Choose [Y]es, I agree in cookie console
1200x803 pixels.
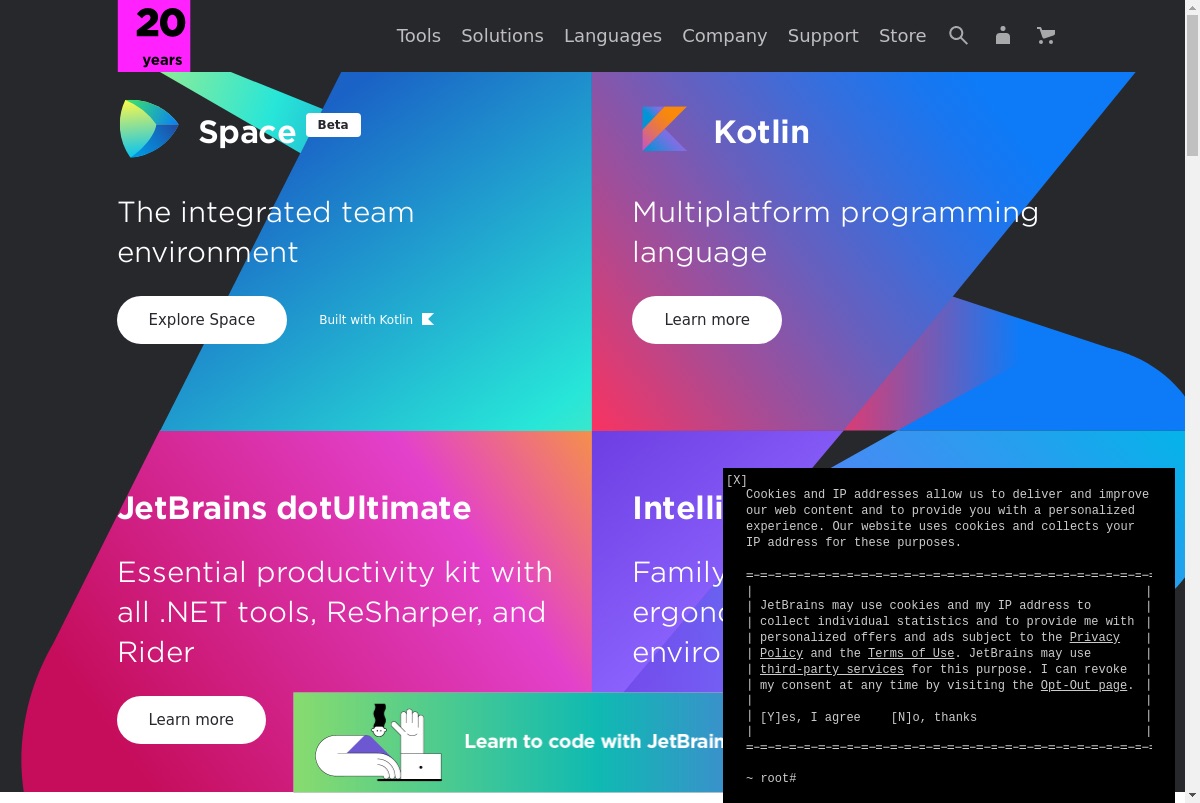[810, 717]
